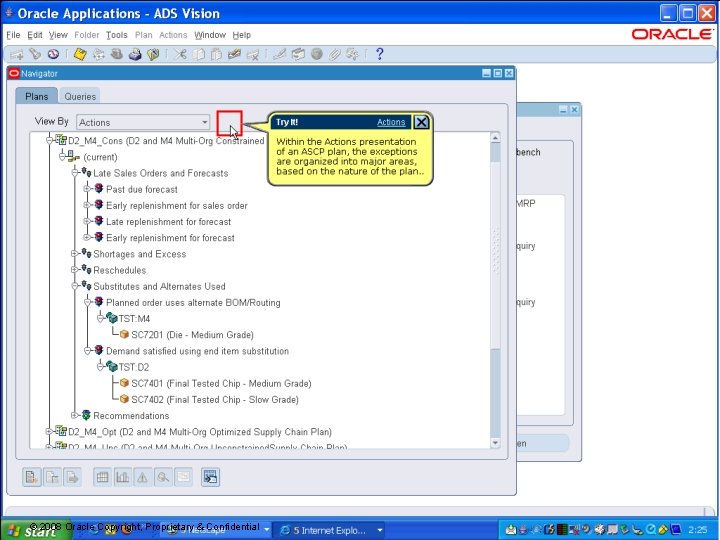Click the magnifier search icon in Navigator bottom bar
The height and width of the screenshot is (540, 720).
click(x=163, y=478)
